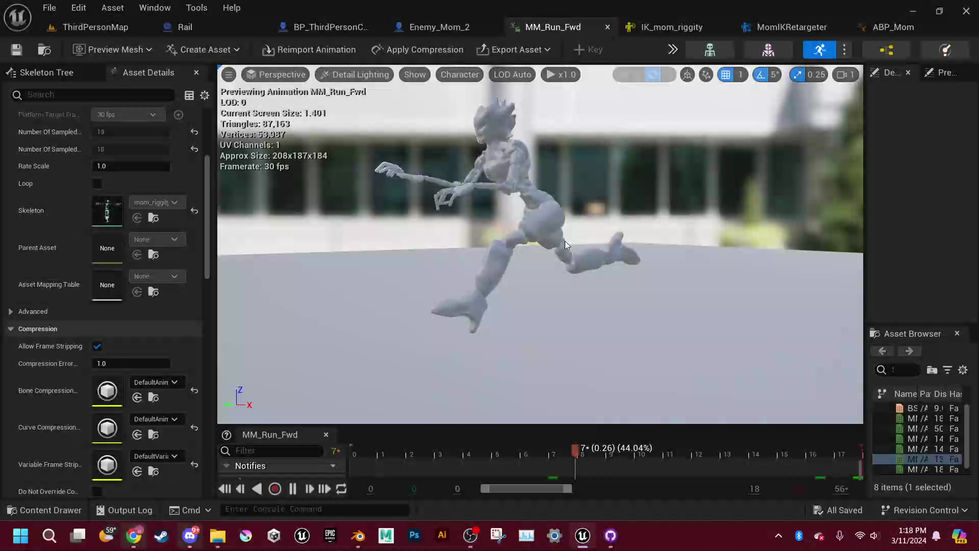
Task: Open the Tools menu
Action: [x=196, y=7]
